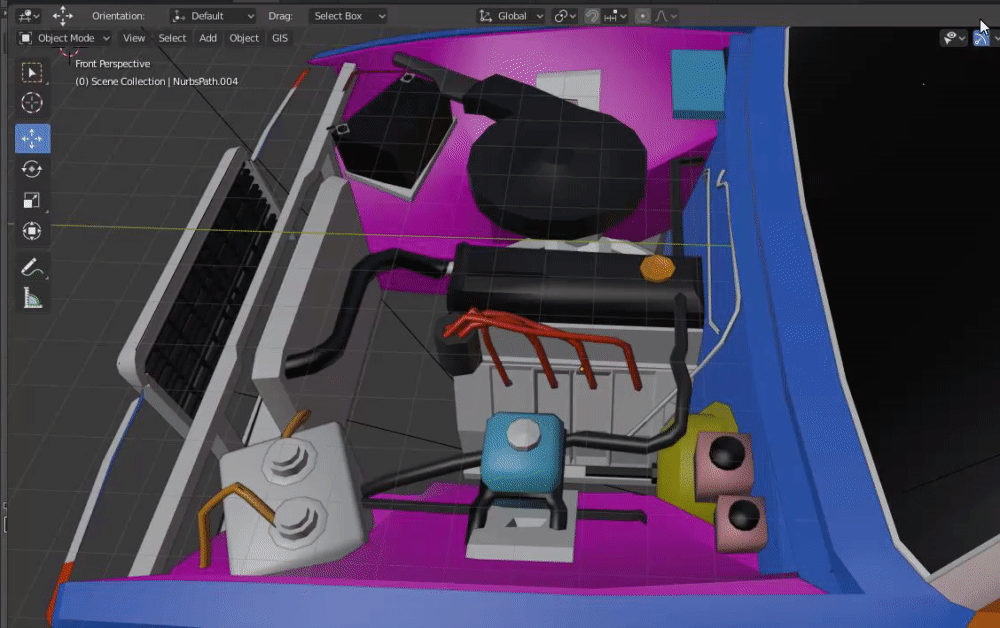1000x628 pixels.
Task: Toggle proportional editing
Action: pos(642,16)
